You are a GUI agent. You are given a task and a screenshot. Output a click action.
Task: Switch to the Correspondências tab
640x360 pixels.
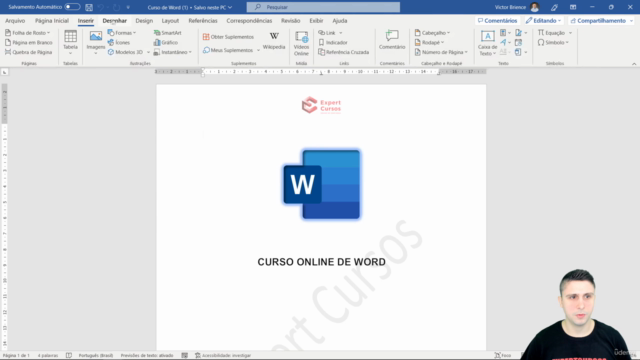click(249, 21)
